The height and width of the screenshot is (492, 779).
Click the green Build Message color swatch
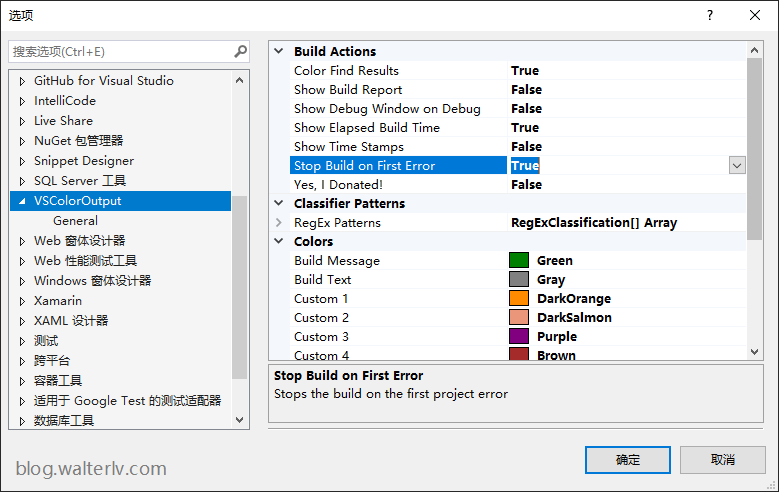[519, 261]
